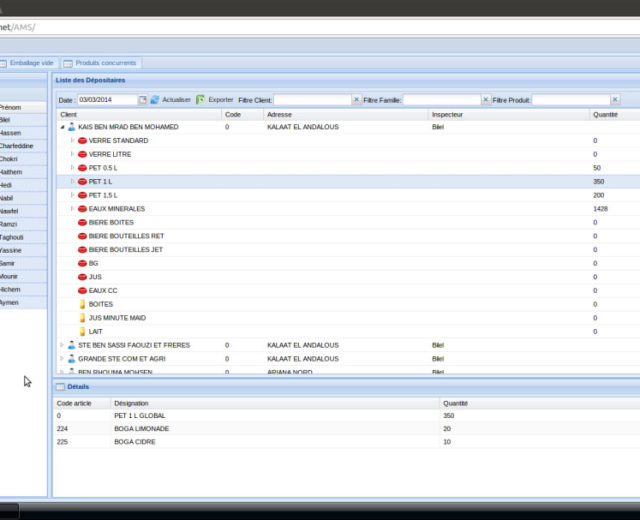
Task: Click the Actualiser refresh icon
Action: click(155, 100)
